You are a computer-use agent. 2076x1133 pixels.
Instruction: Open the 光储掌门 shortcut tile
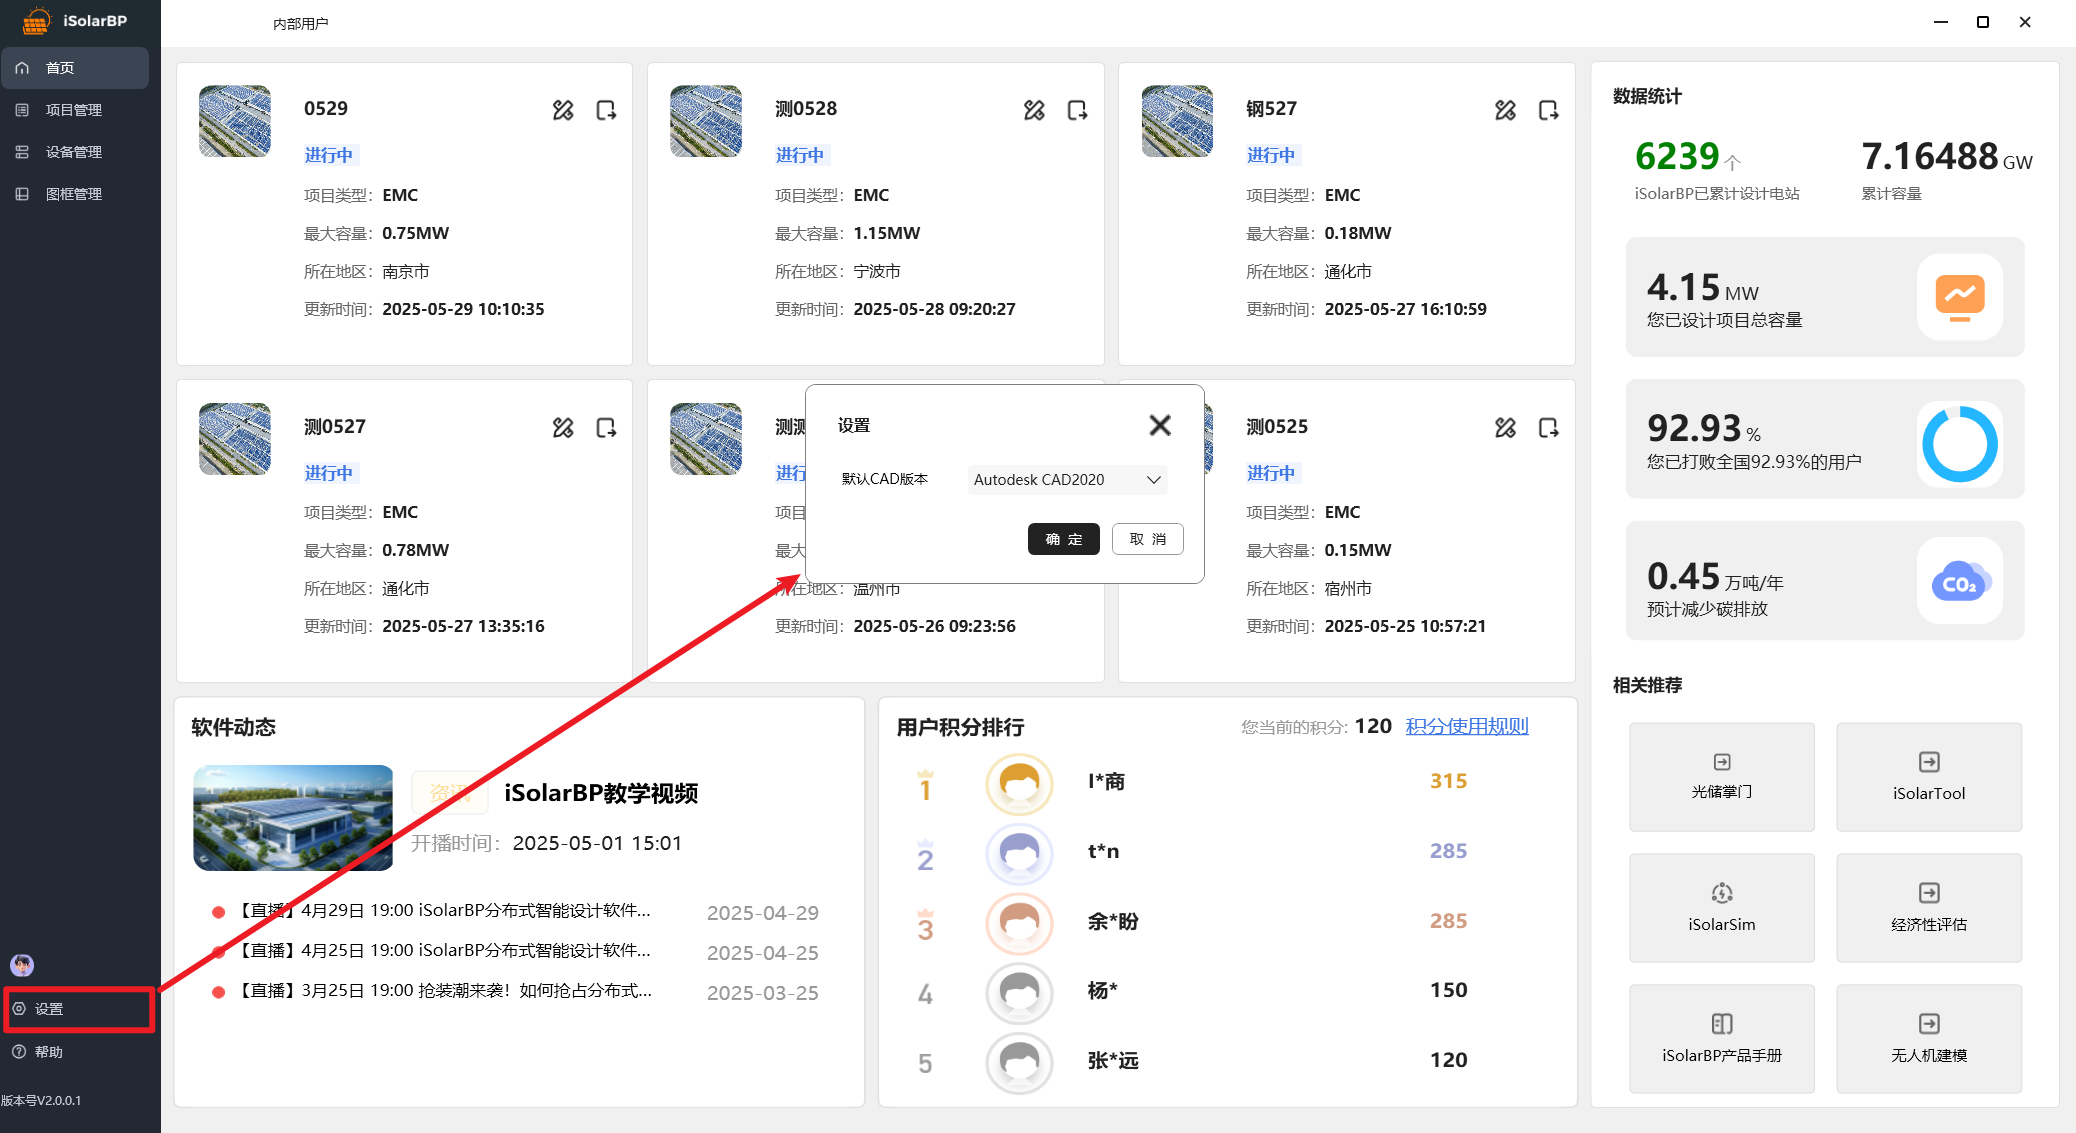click(1721, 776)
